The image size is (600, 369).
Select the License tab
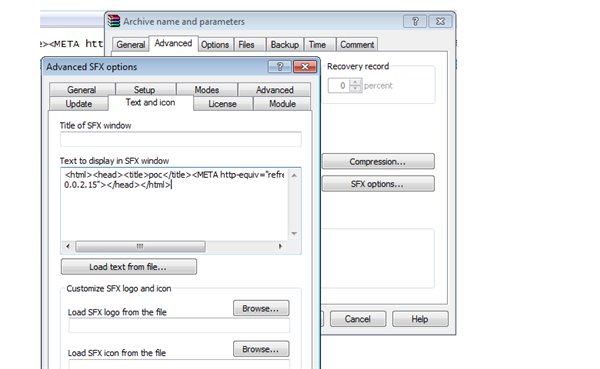click(222, 104)
